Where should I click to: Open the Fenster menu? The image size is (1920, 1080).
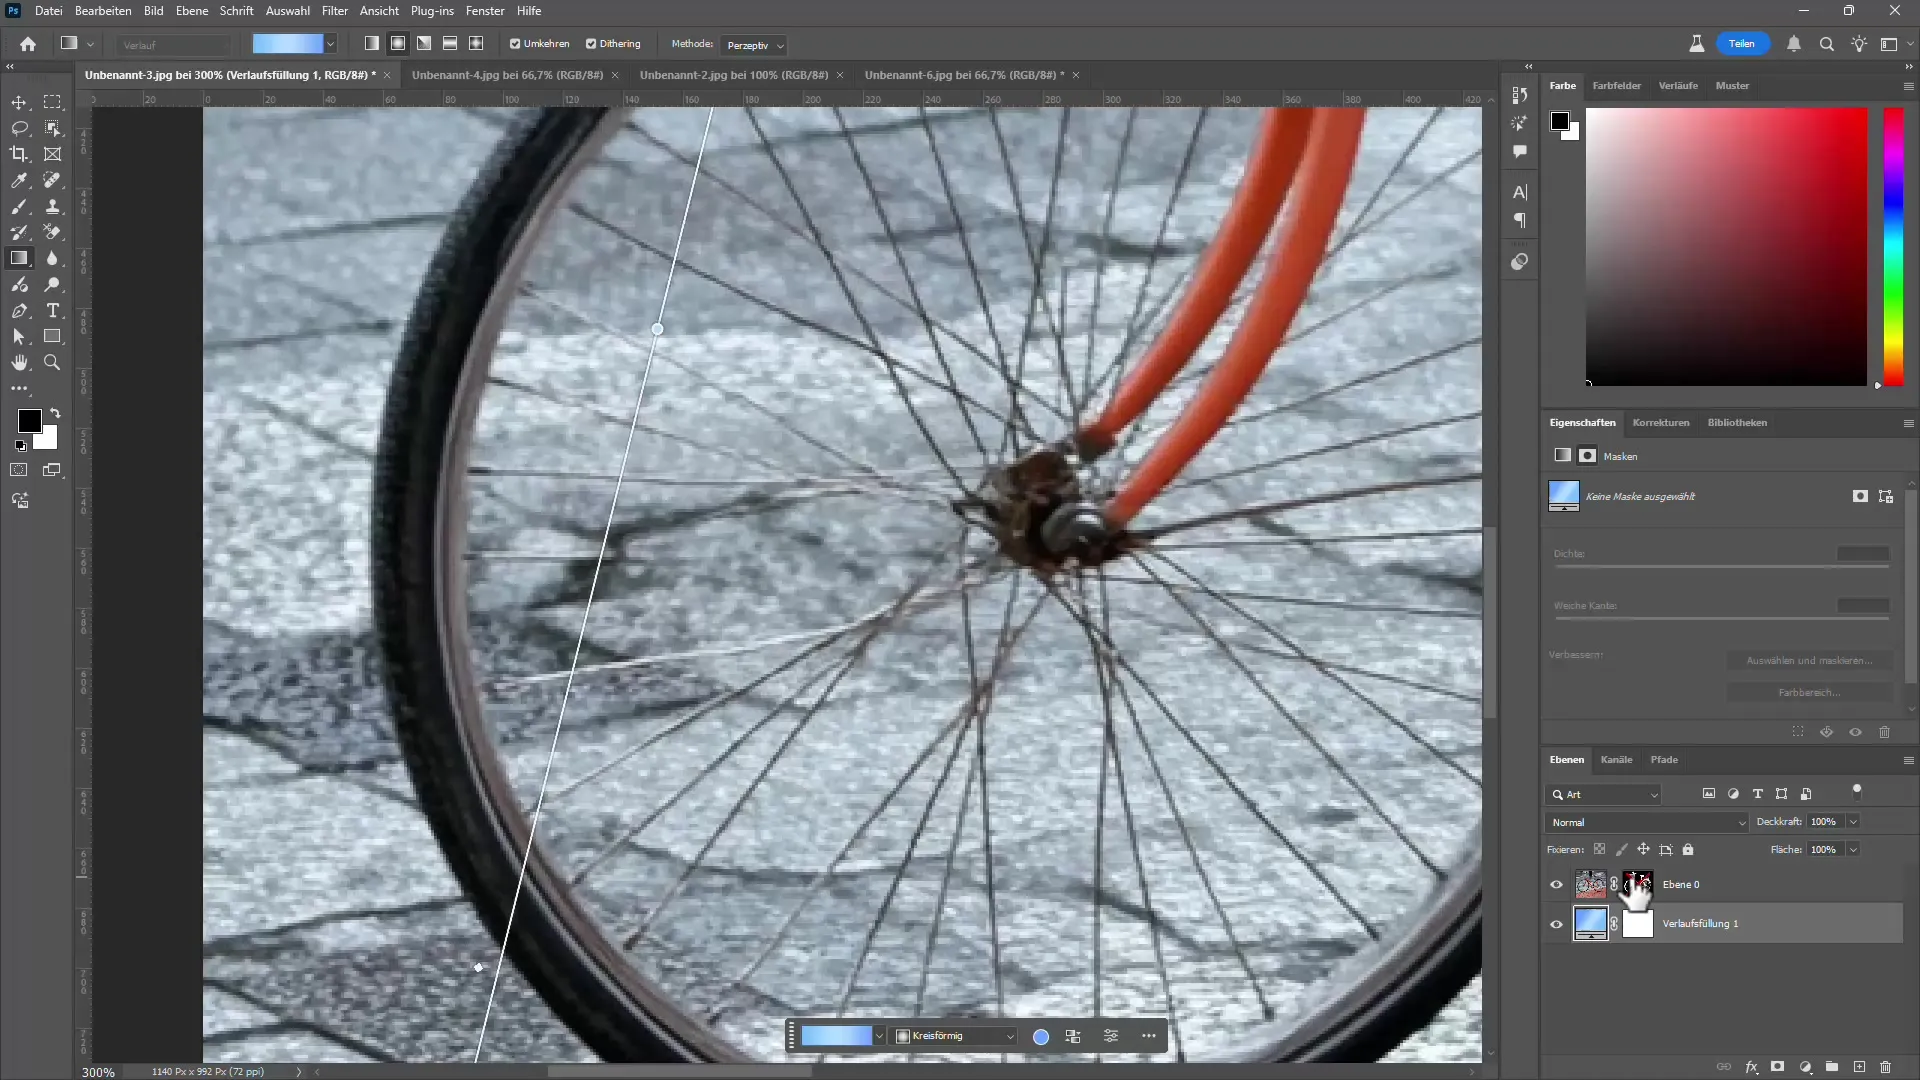(485, 11)
